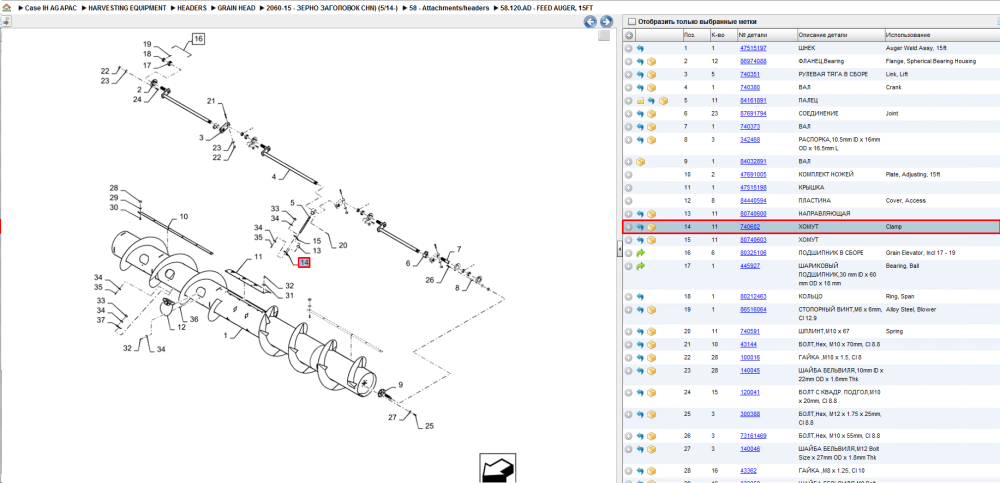The height and width of the screenshot is (483, 1000).
Task: Open part number link 84161891
Action: point(753,101)
